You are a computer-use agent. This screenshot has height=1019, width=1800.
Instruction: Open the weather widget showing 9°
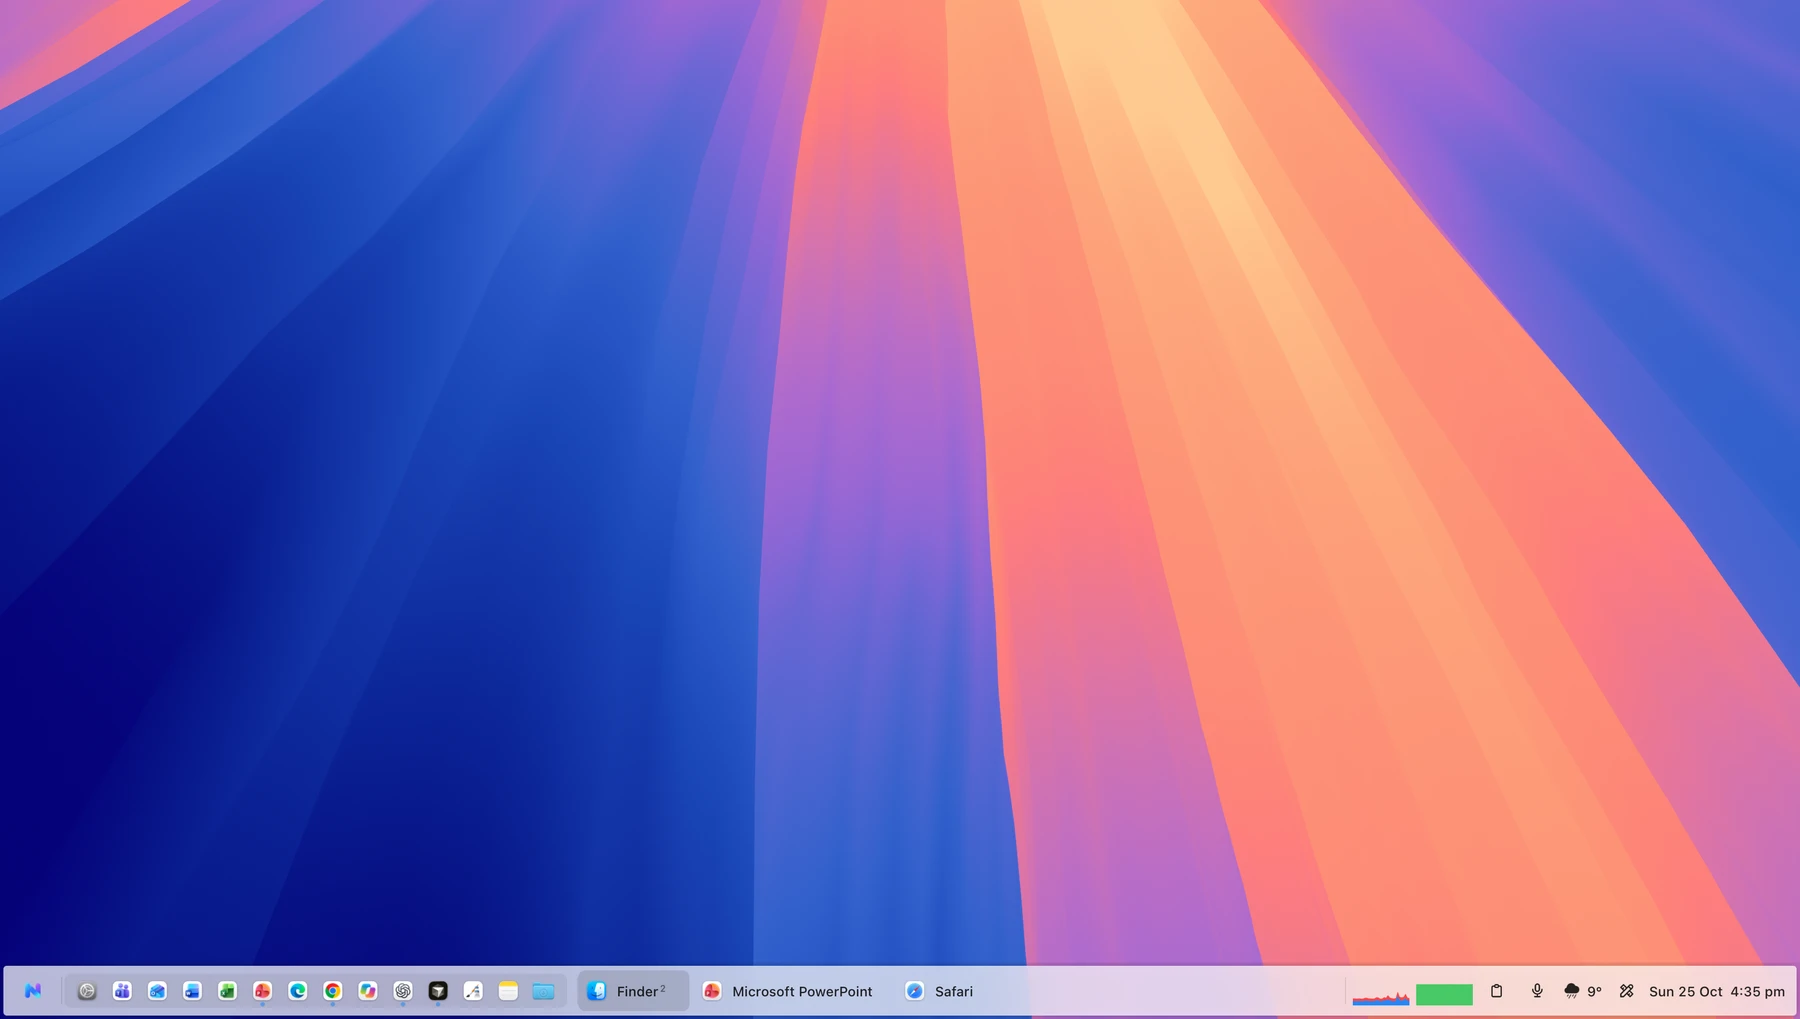[x=1582, y=991]
